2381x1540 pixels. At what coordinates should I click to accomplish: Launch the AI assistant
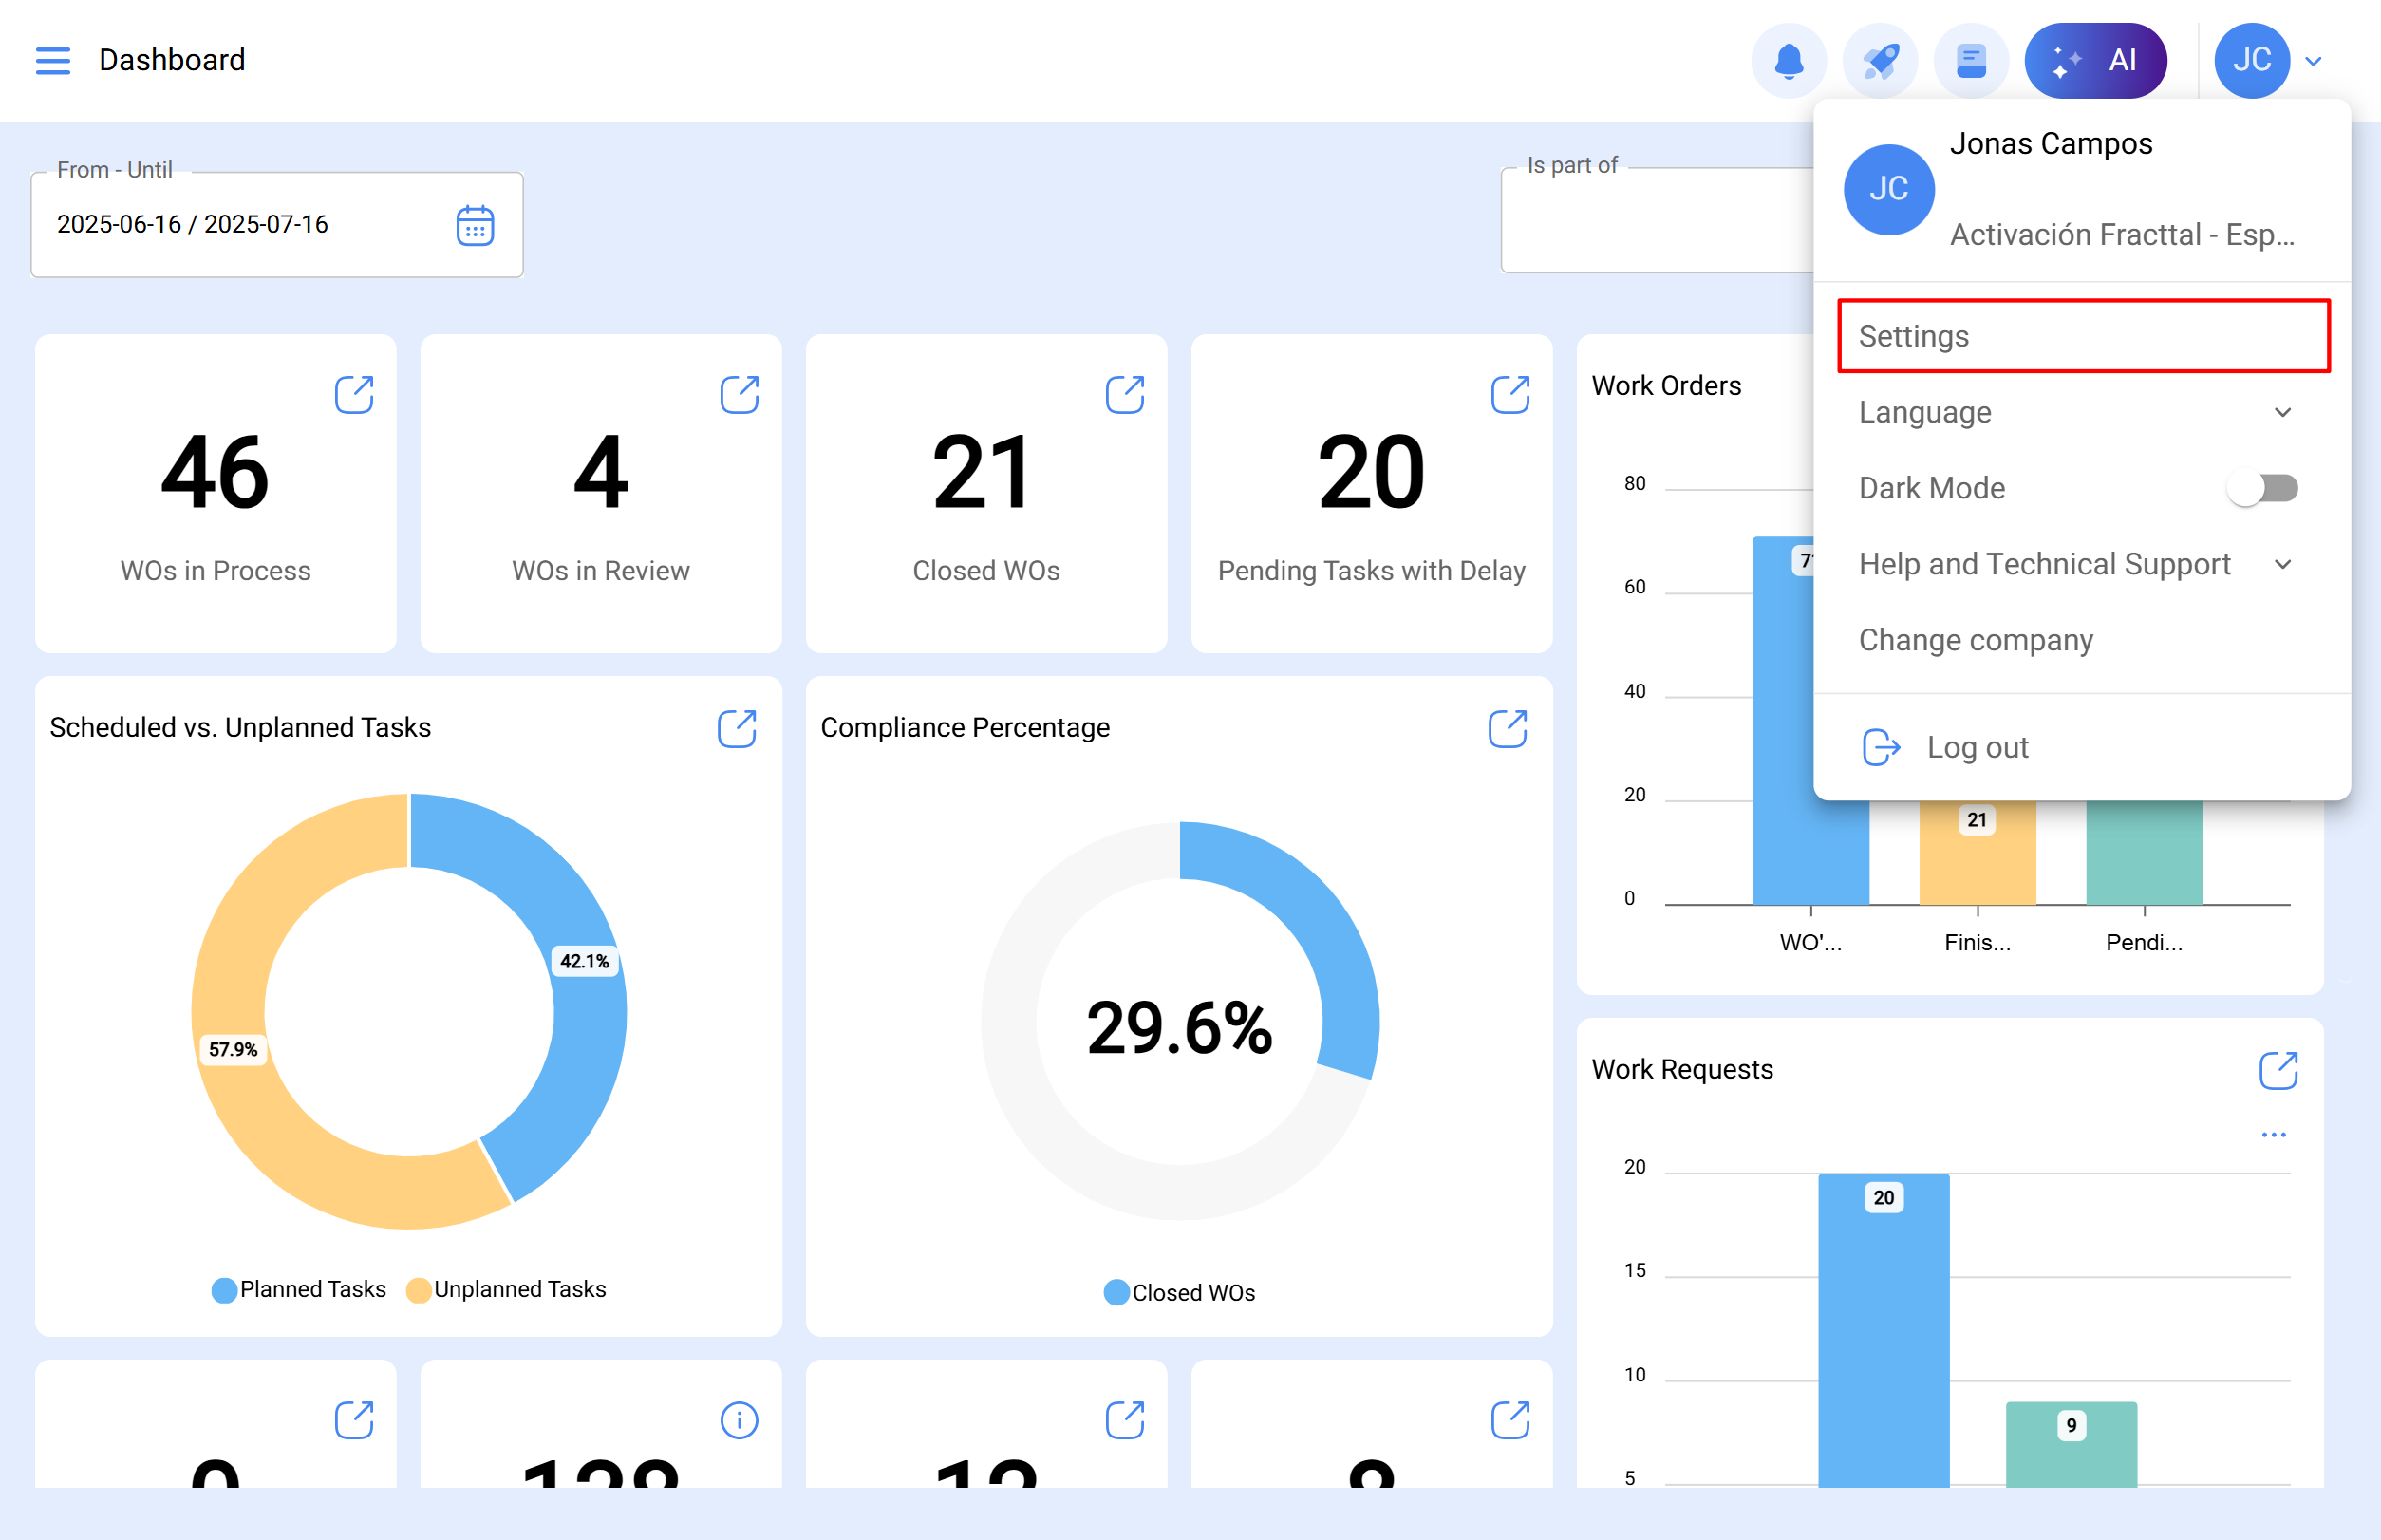click(2096, 60)
